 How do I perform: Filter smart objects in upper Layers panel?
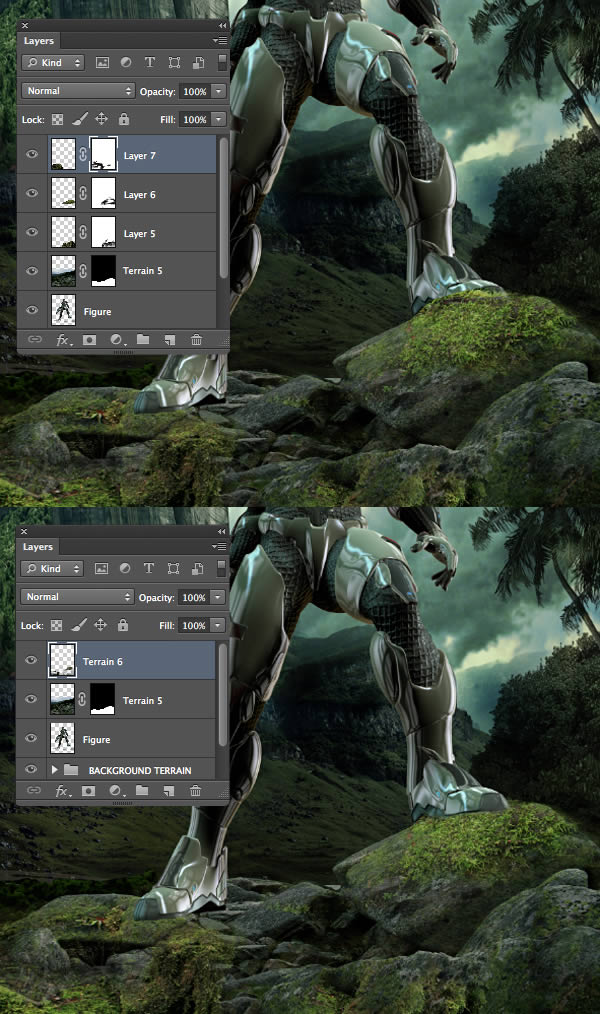pyautogui.click(x=198, y=63)
